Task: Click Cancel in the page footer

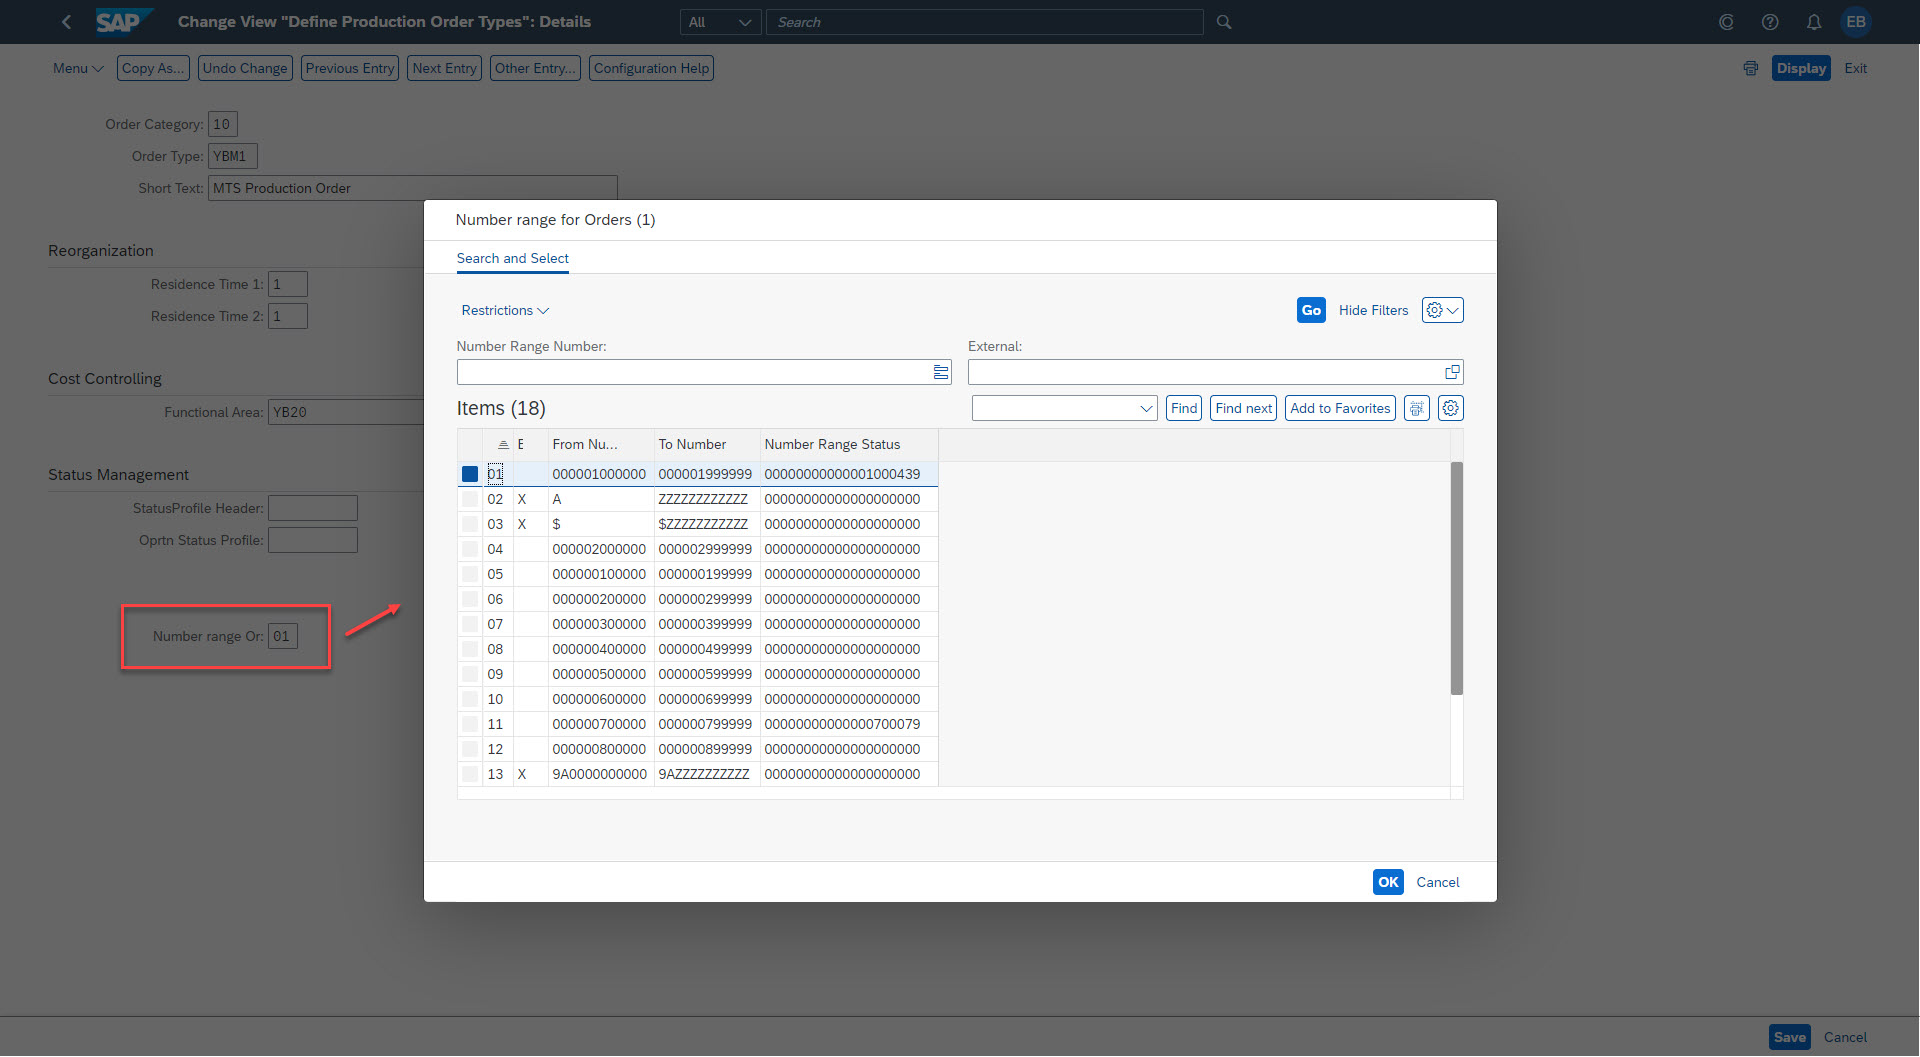Action: click(1845, 1037)
